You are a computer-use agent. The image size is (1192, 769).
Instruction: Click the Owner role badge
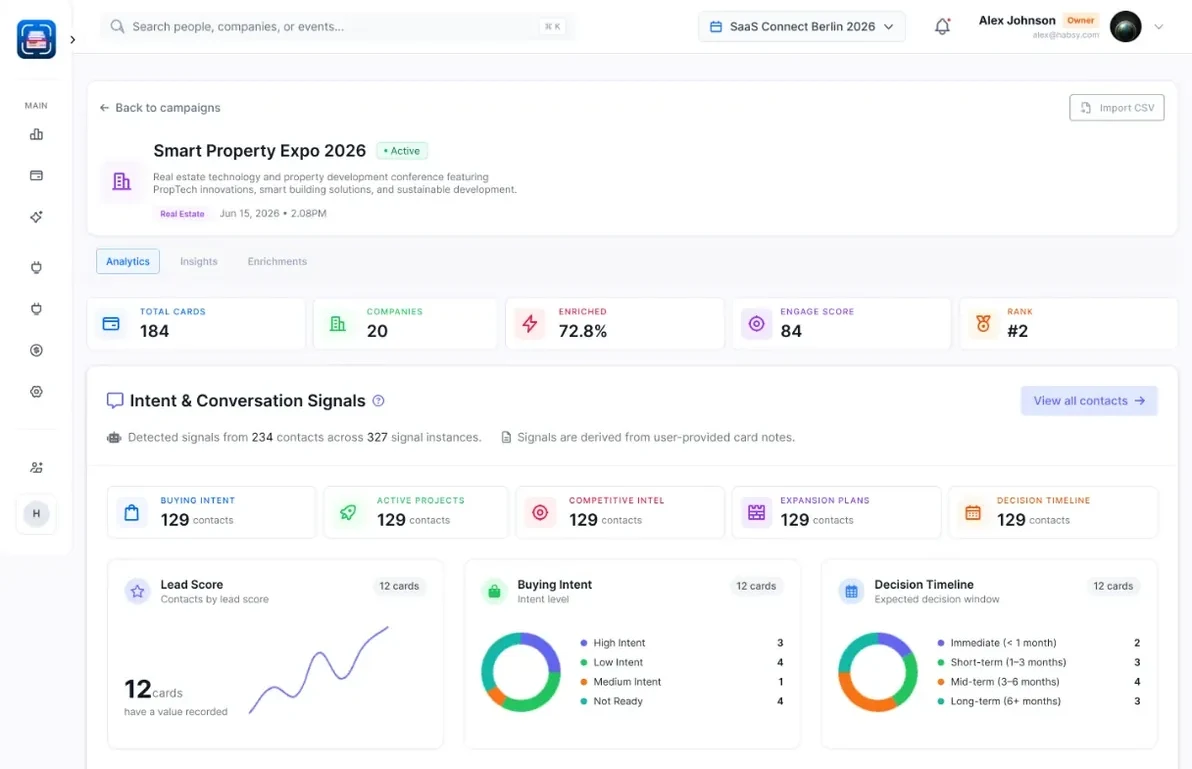[1080, 21]
